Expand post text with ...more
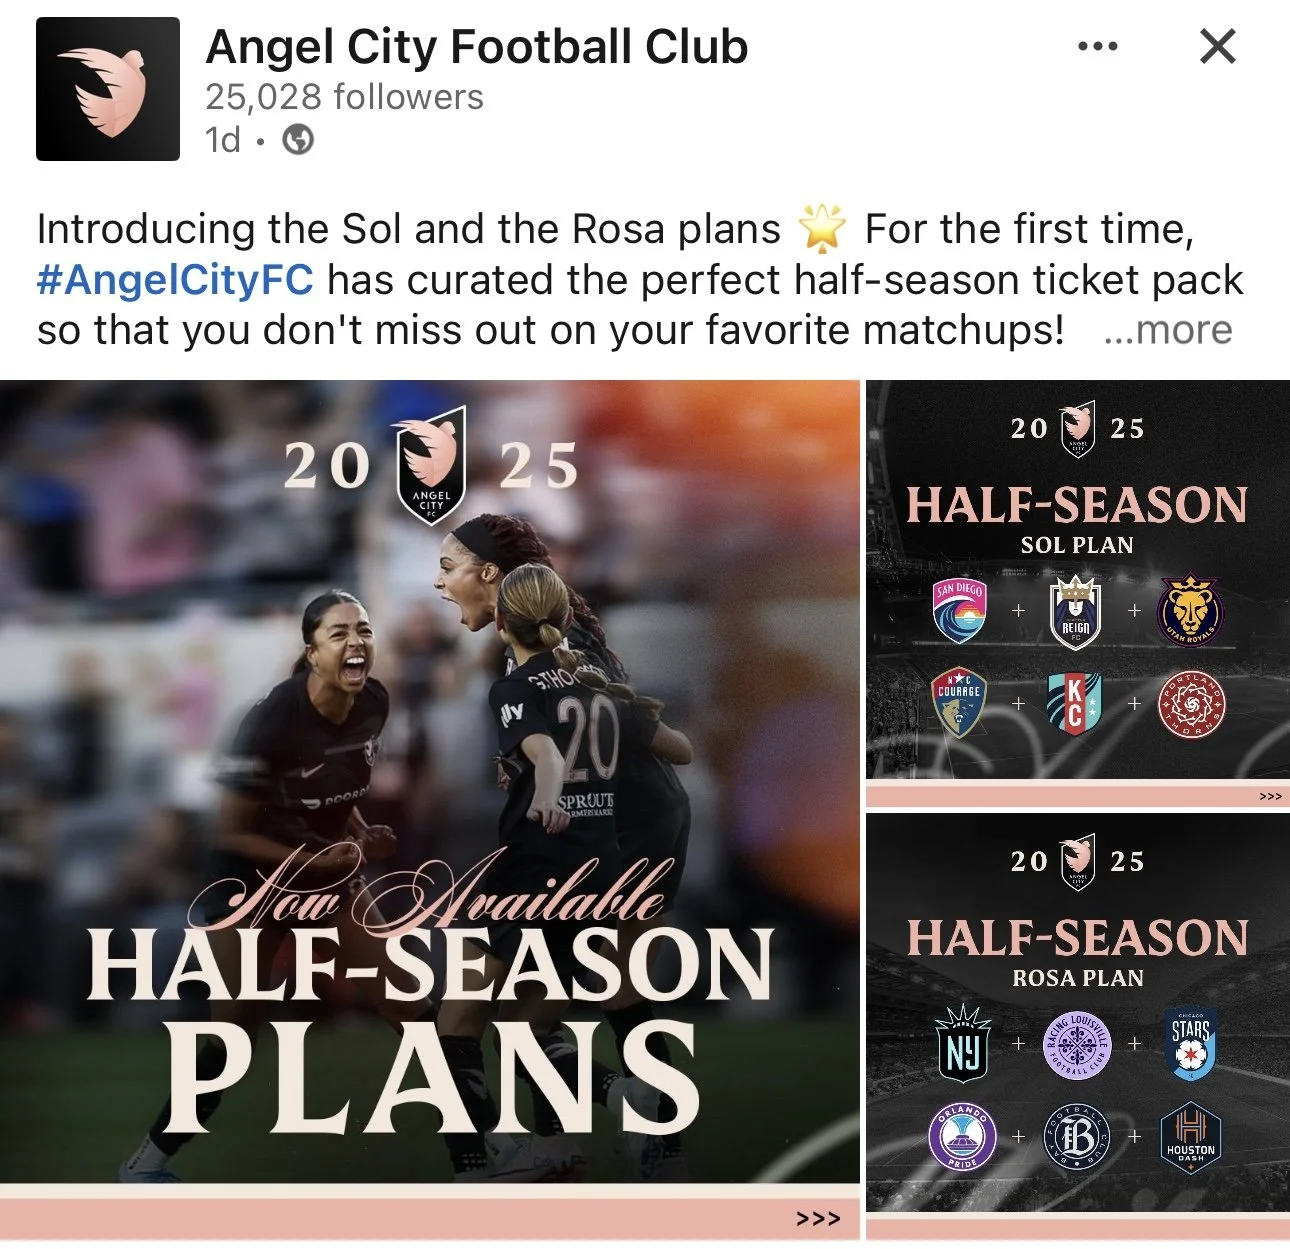The image size is (1290, 1249). point(1167,330)
